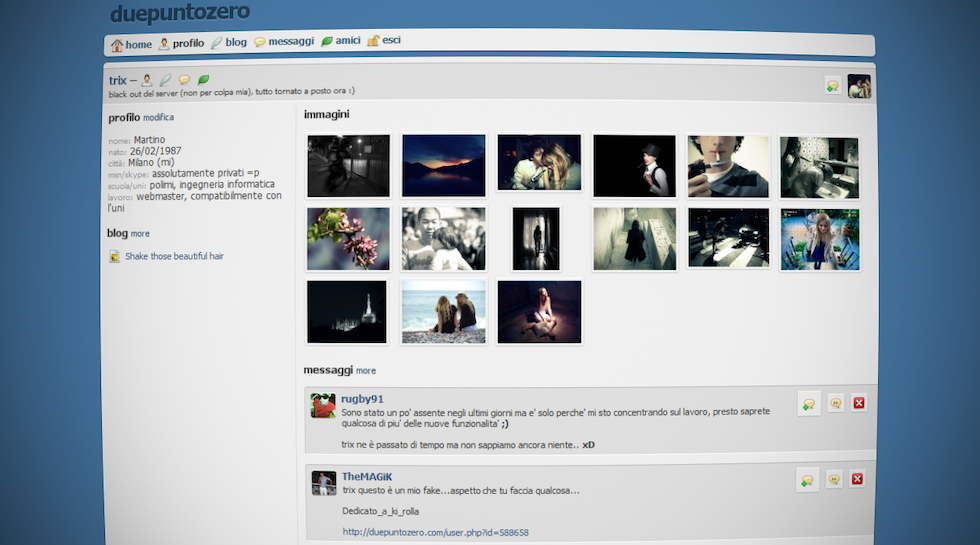
Task: Click add-message icon in trix header bar
Action: pyautogui.click(x=832, y=87)
